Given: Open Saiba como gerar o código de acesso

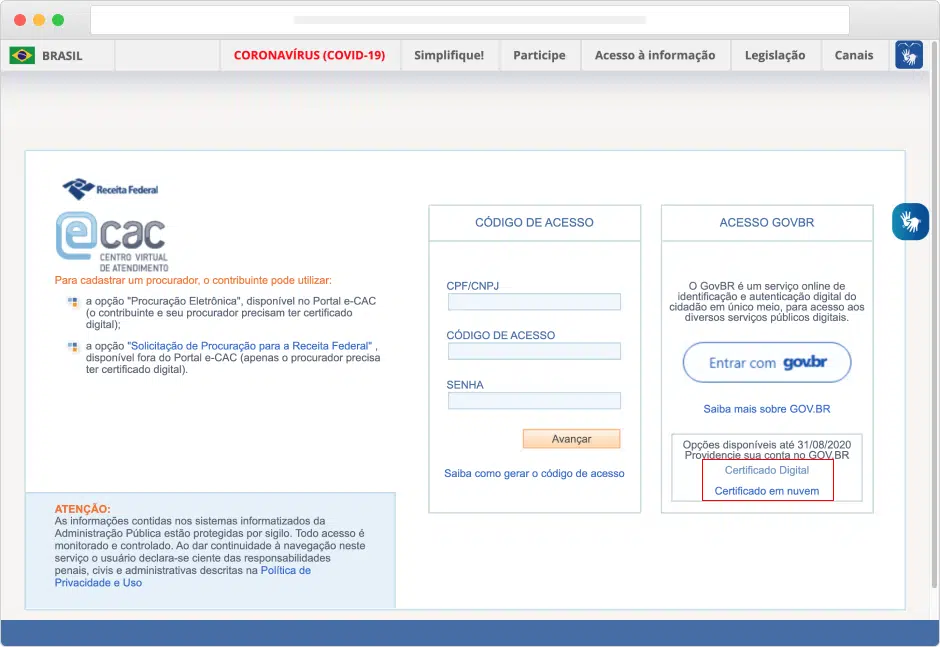Looking at the screenshot, I should coord(534,473).
